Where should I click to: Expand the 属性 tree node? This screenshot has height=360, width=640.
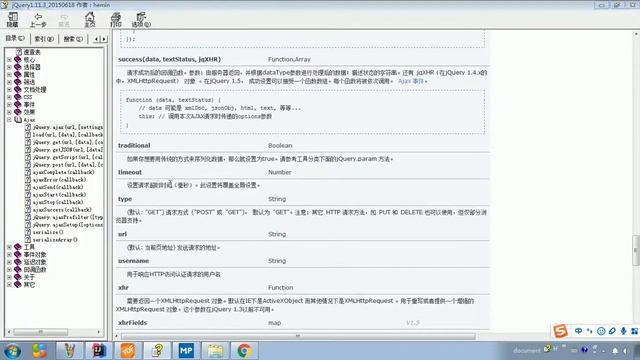click(9, 75)
